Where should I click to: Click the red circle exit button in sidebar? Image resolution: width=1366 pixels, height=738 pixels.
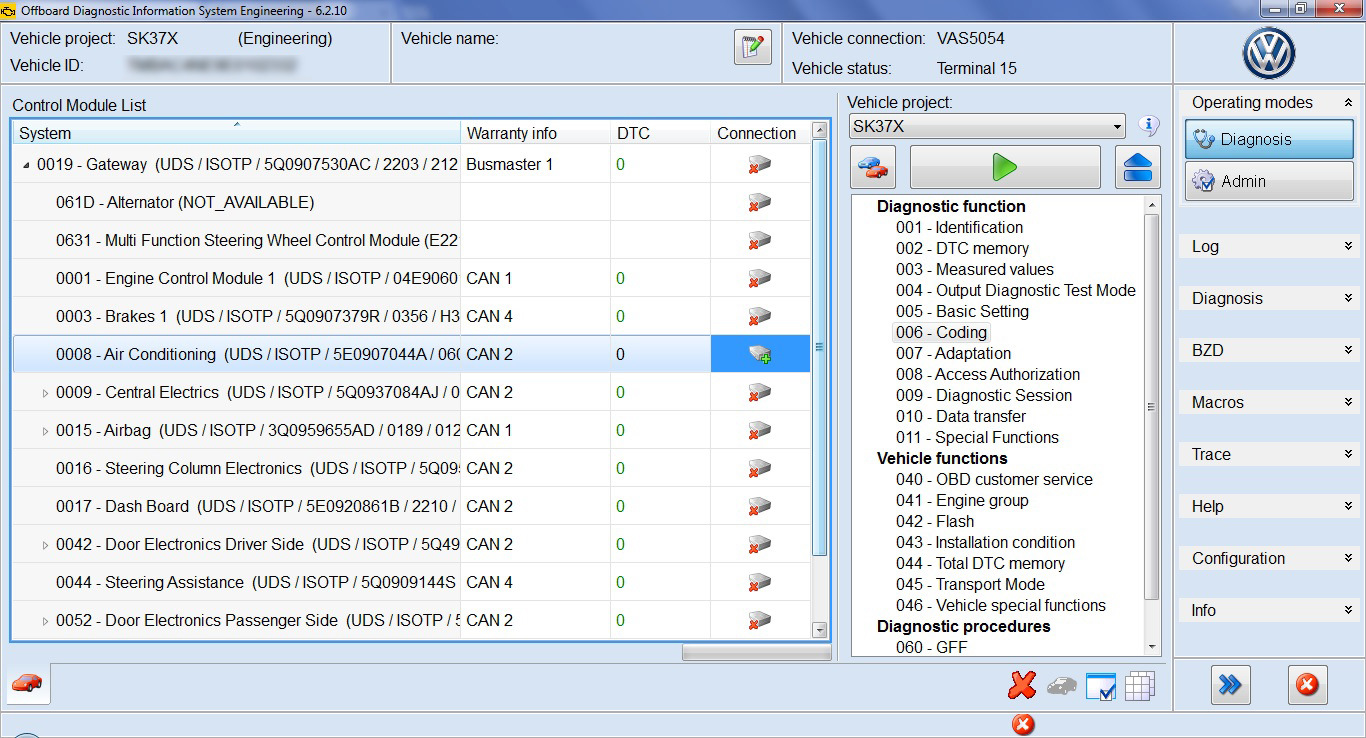pos(1307,685)
